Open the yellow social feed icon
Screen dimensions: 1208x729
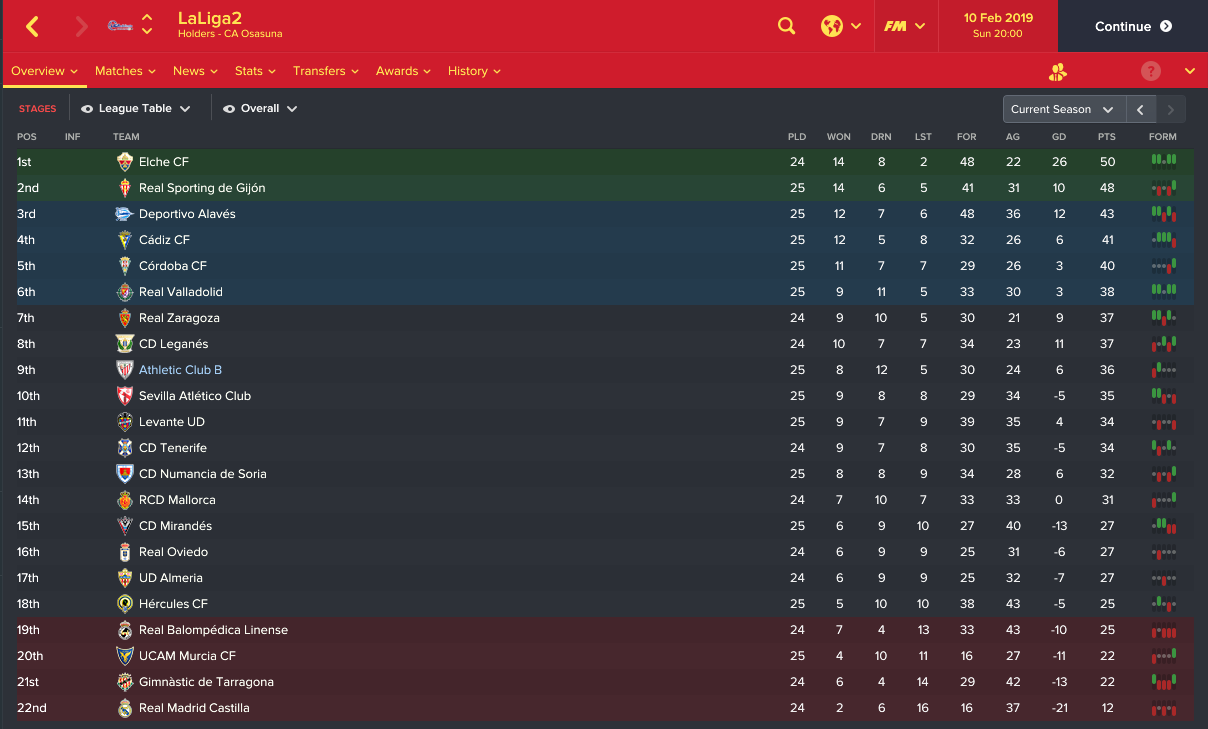[1058, 71]
